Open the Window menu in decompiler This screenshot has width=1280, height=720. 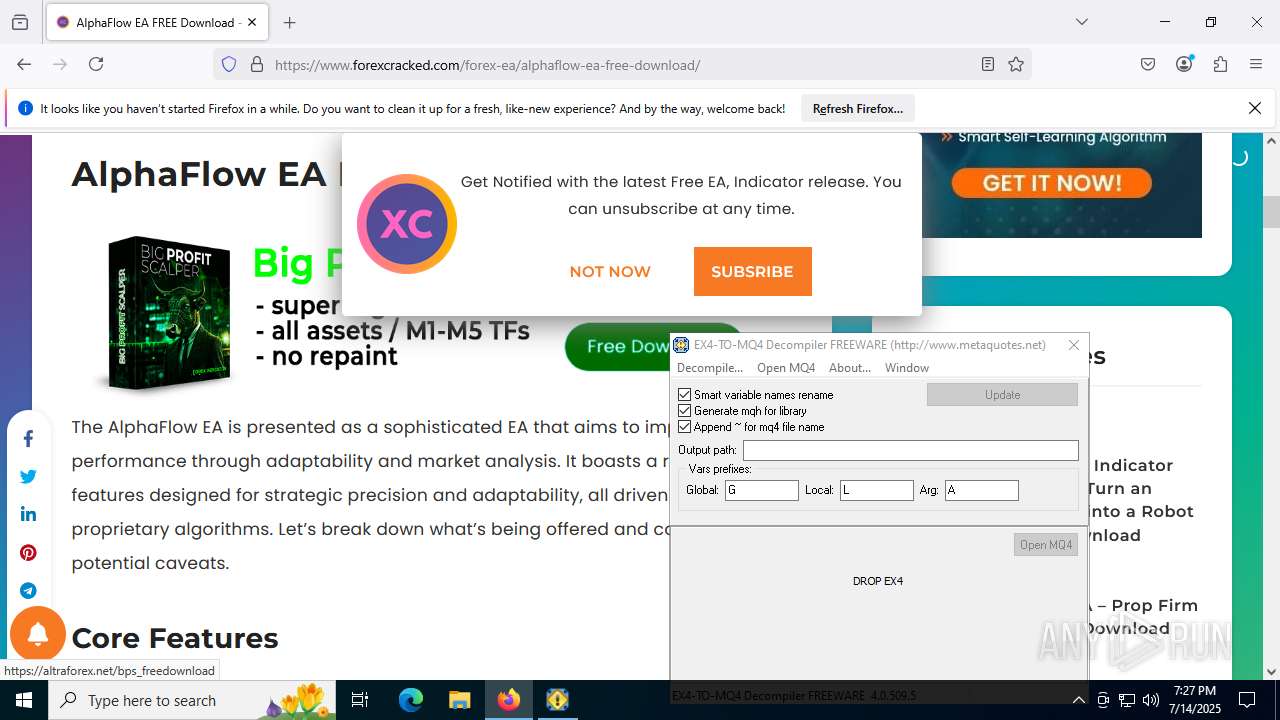(x=907, y=368)
